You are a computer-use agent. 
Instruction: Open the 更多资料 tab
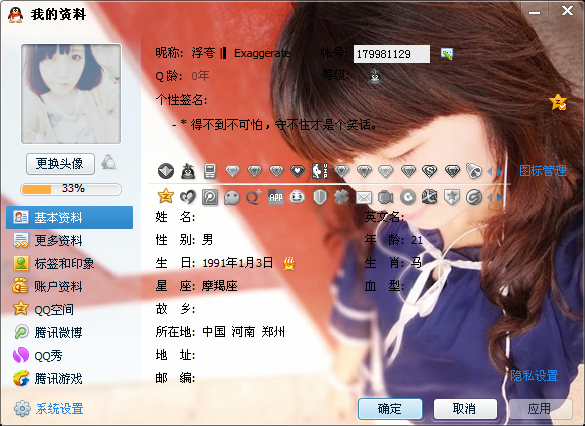(x=69, y=240)
